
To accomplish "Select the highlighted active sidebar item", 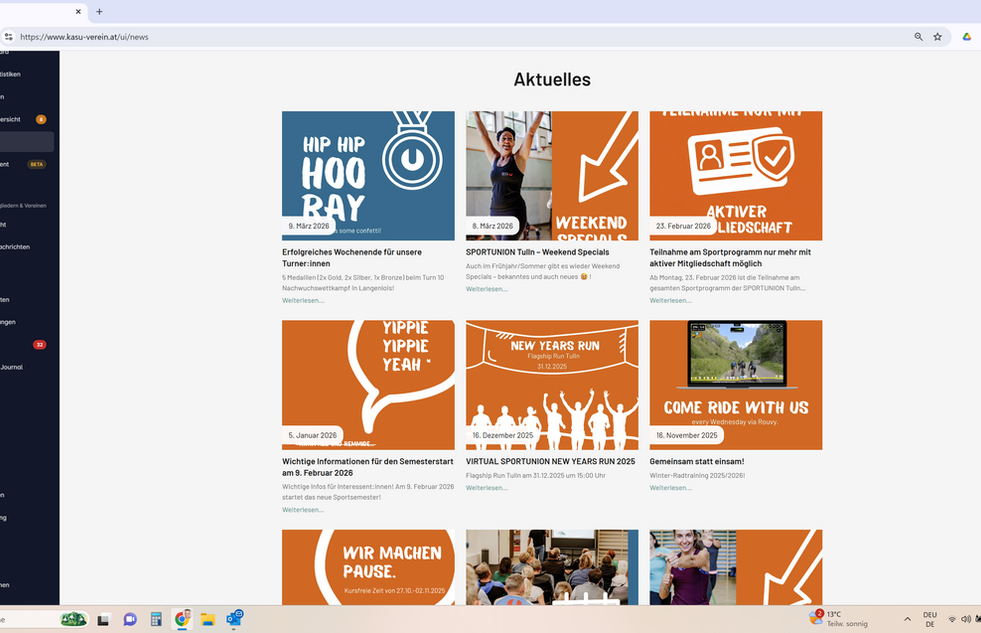I will tap(26, 142).
